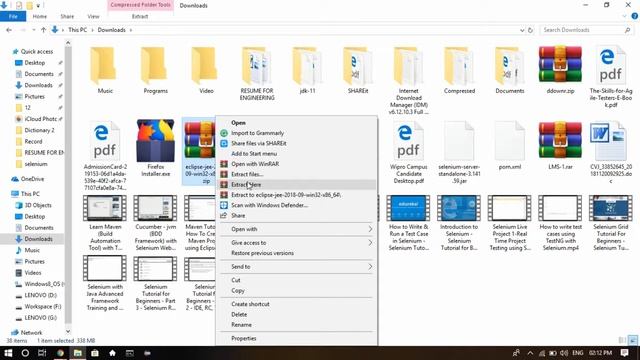Open Task View on taskbar

(x=42, y=353)
